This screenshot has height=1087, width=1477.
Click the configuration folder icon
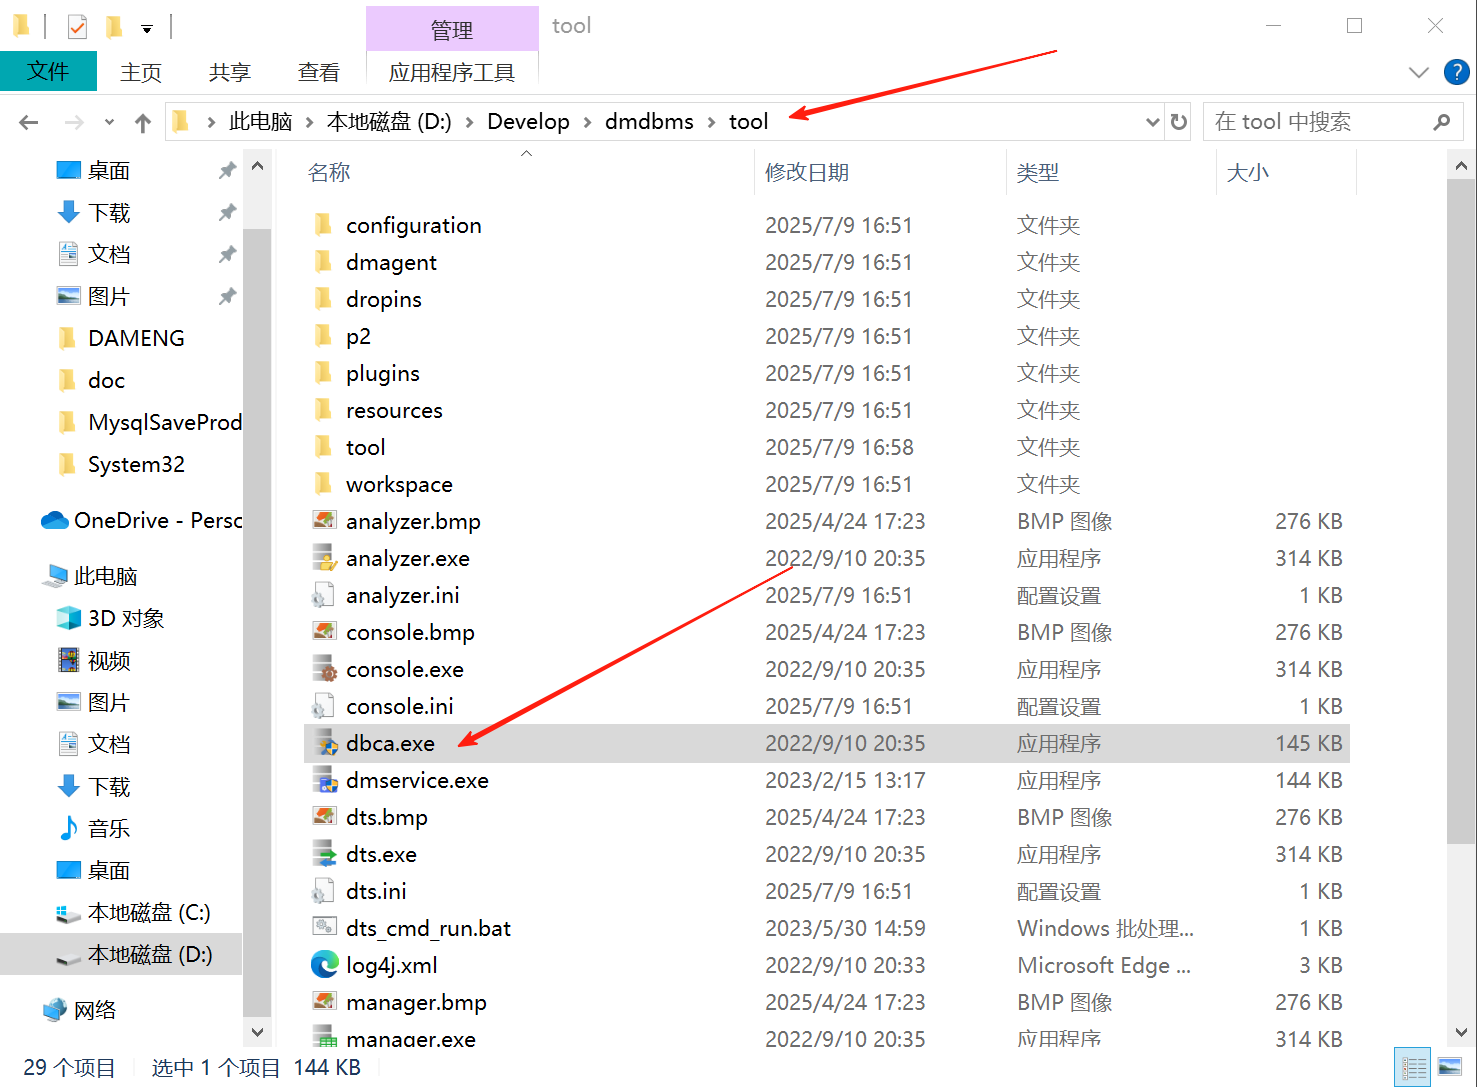click(323, 225)
